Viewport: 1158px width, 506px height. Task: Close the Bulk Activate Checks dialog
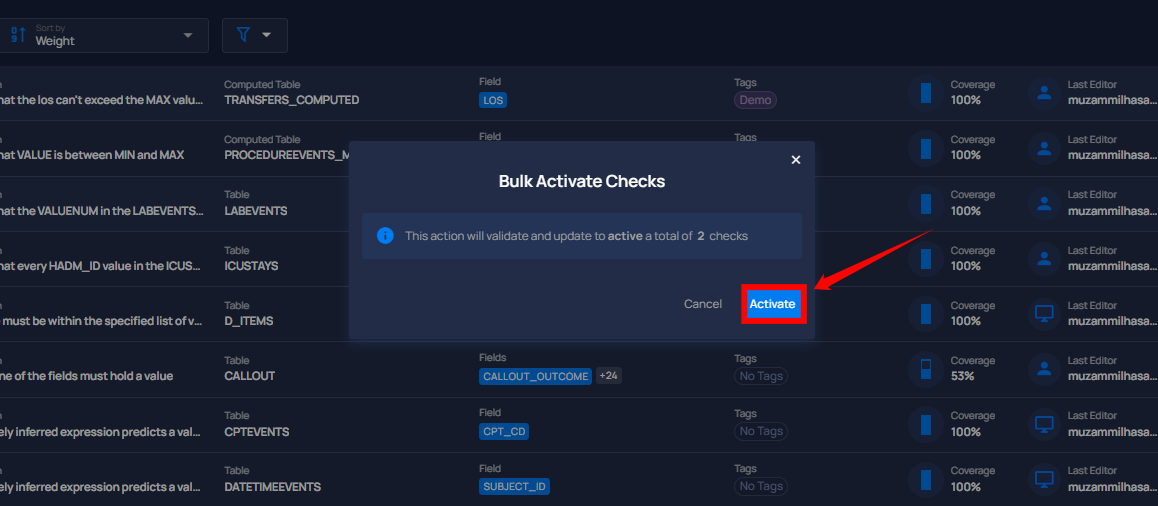795,160
